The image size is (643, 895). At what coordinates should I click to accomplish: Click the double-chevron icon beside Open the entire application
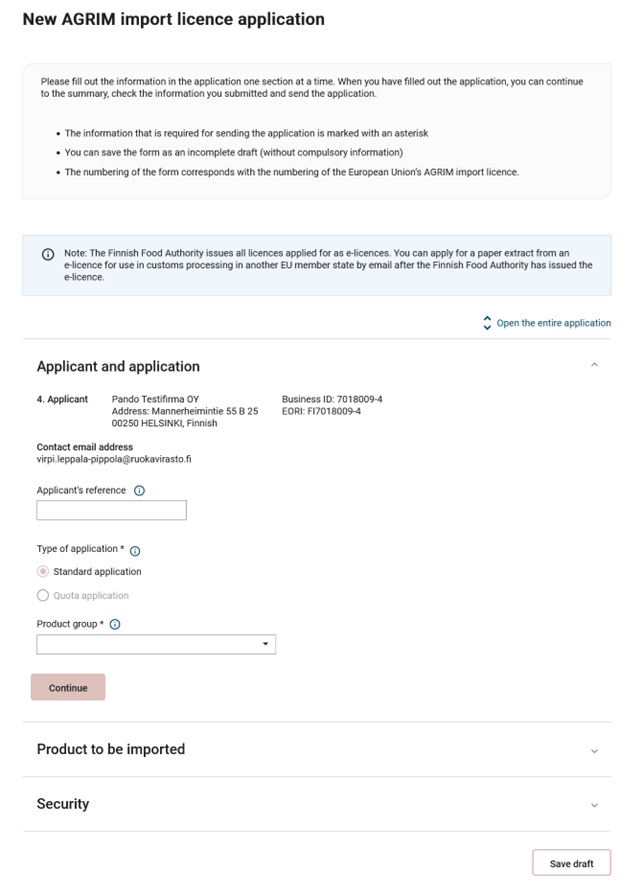pyautogui.click(x=487, y=323)
